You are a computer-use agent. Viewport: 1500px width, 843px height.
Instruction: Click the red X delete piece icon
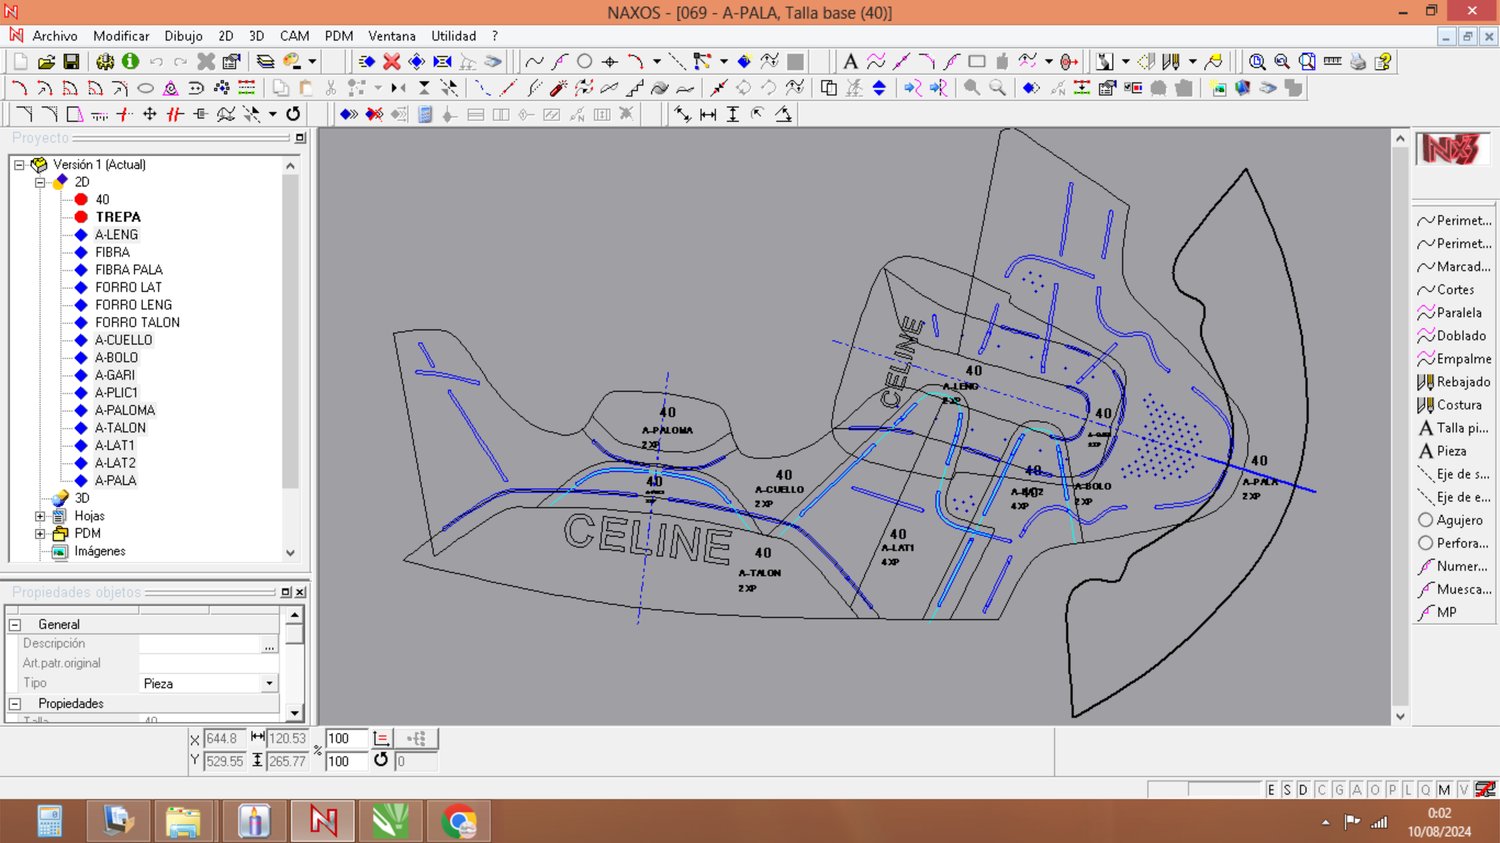pos(392,62)
